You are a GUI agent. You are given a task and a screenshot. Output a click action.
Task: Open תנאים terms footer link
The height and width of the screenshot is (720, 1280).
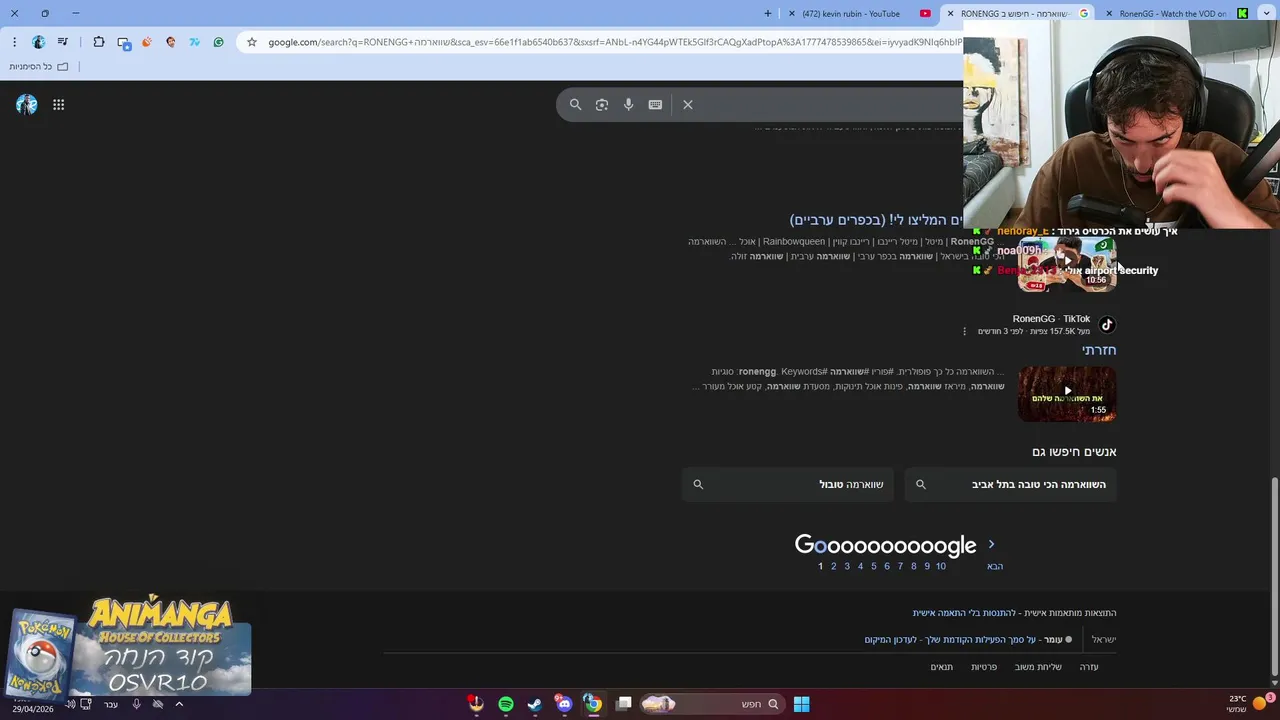[x=942, y=667]
